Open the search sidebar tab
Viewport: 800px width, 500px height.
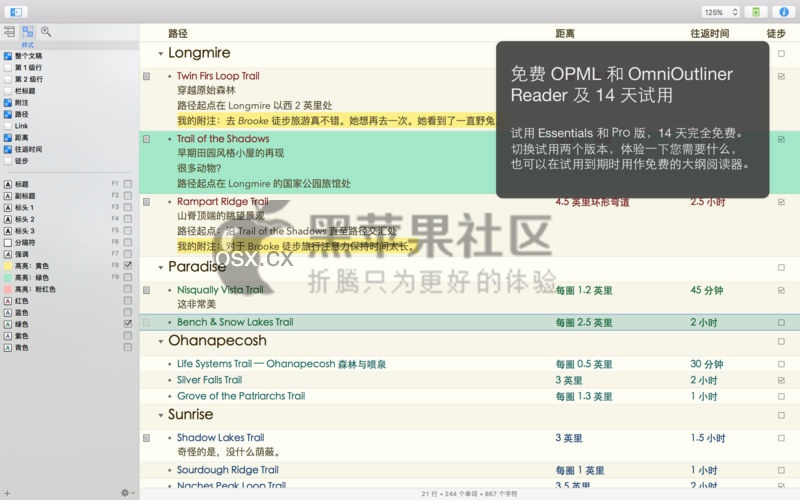[46, 32]
